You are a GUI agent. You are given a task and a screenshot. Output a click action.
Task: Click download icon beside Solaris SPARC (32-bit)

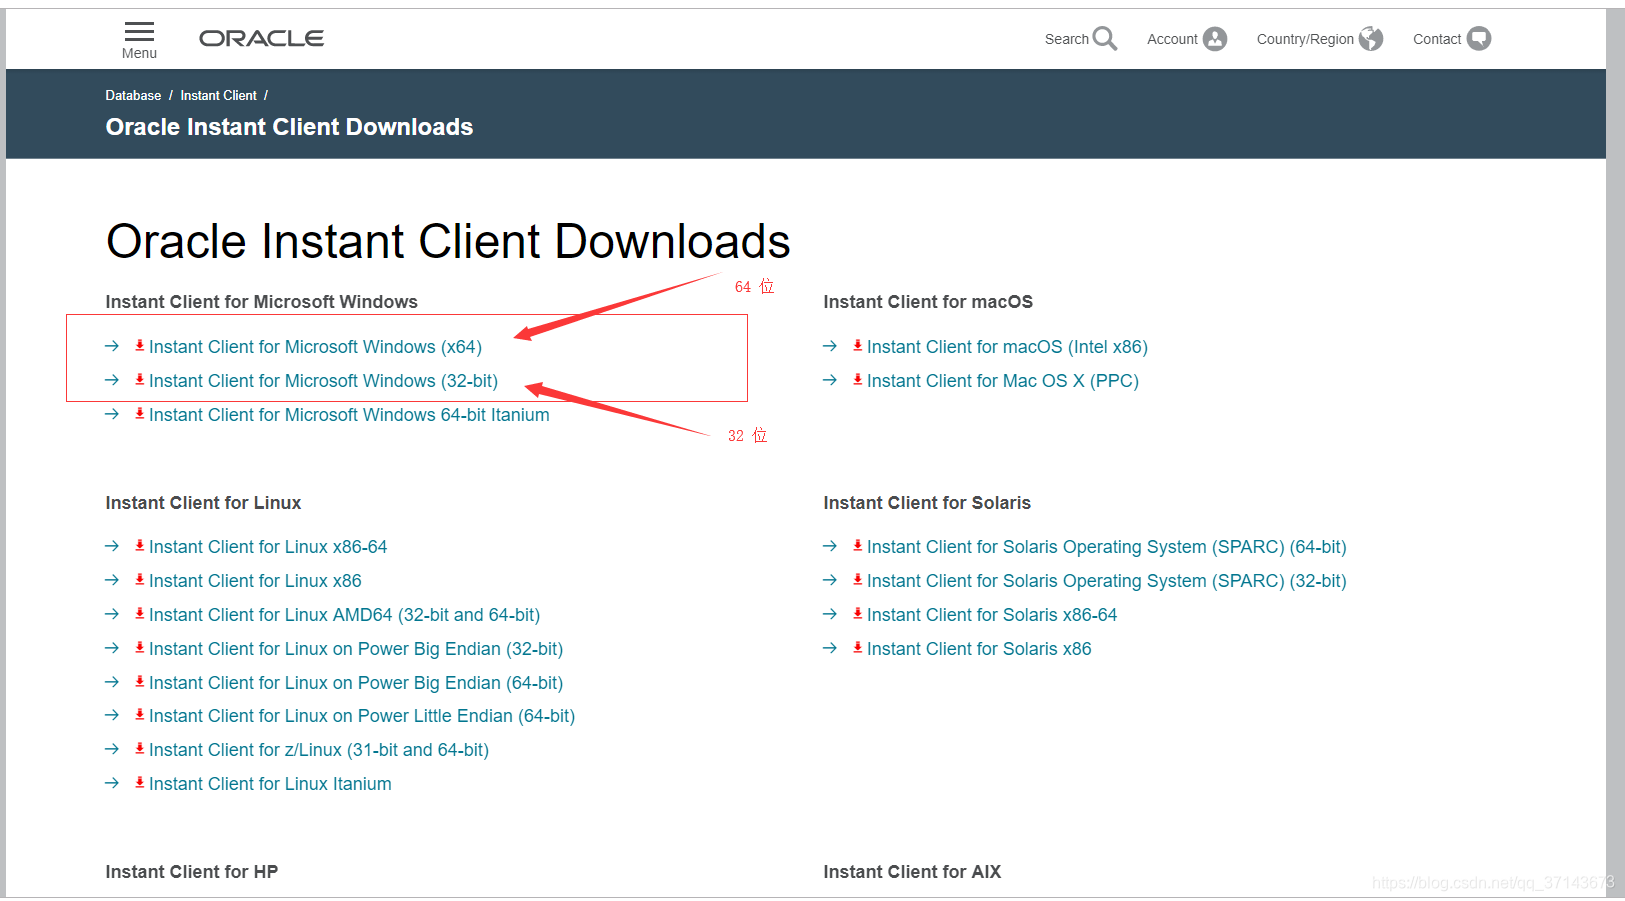click(858, 580)
